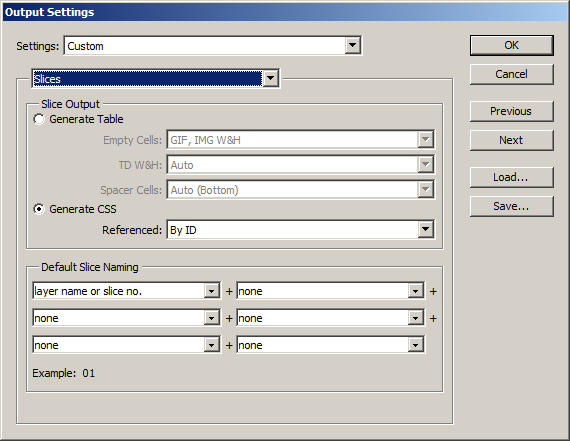Open the Slices section dropdown arrow
Viewport: 570px width, 441px height.
pyautogui.click(x=270, y=78)
